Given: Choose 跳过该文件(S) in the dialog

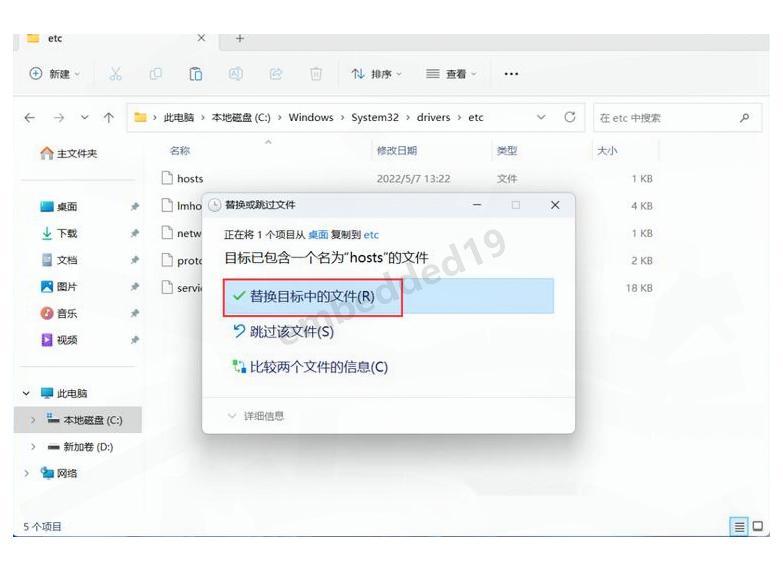Looking at the screenshot, I should pos(284,331).
